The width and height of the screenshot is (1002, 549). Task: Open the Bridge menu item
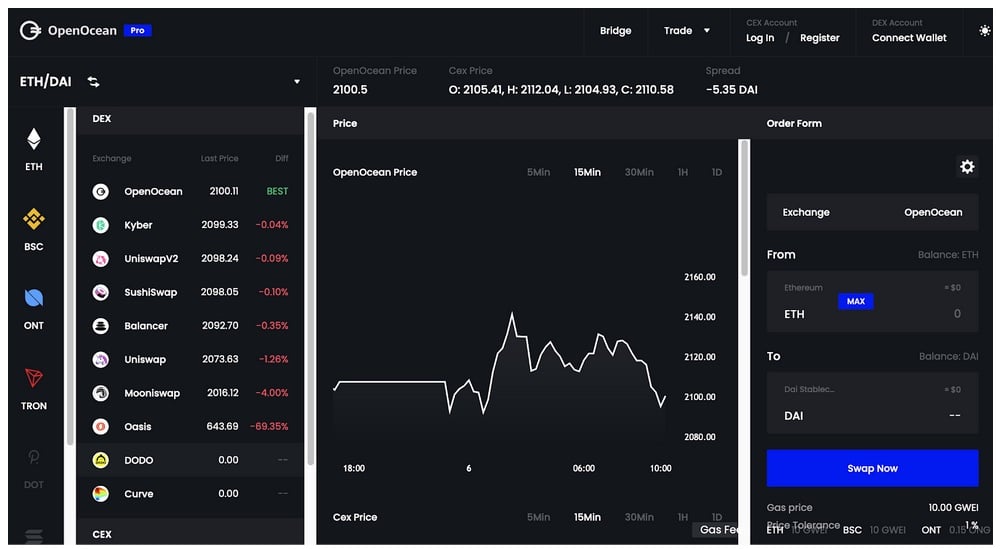[x=615, y=31]
